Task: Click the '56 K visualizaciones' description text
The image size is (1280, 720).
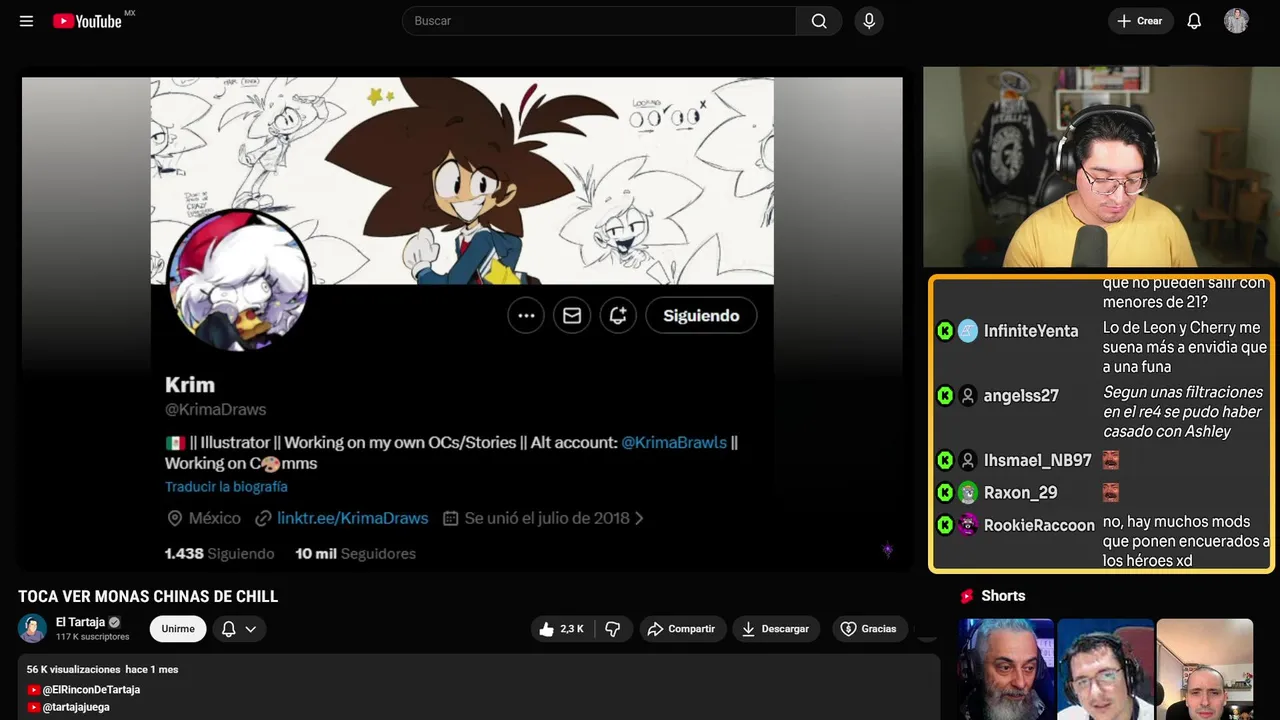Action: pyautogui.click(x=73, y=670)
